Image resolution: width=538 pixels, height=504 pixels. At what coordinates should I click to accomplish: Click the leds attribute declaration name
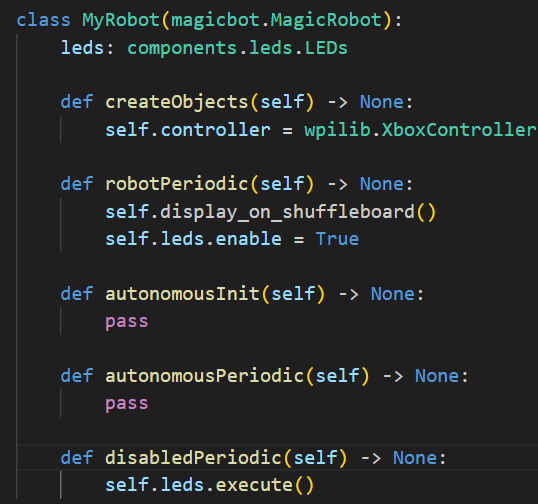point(82,48)
